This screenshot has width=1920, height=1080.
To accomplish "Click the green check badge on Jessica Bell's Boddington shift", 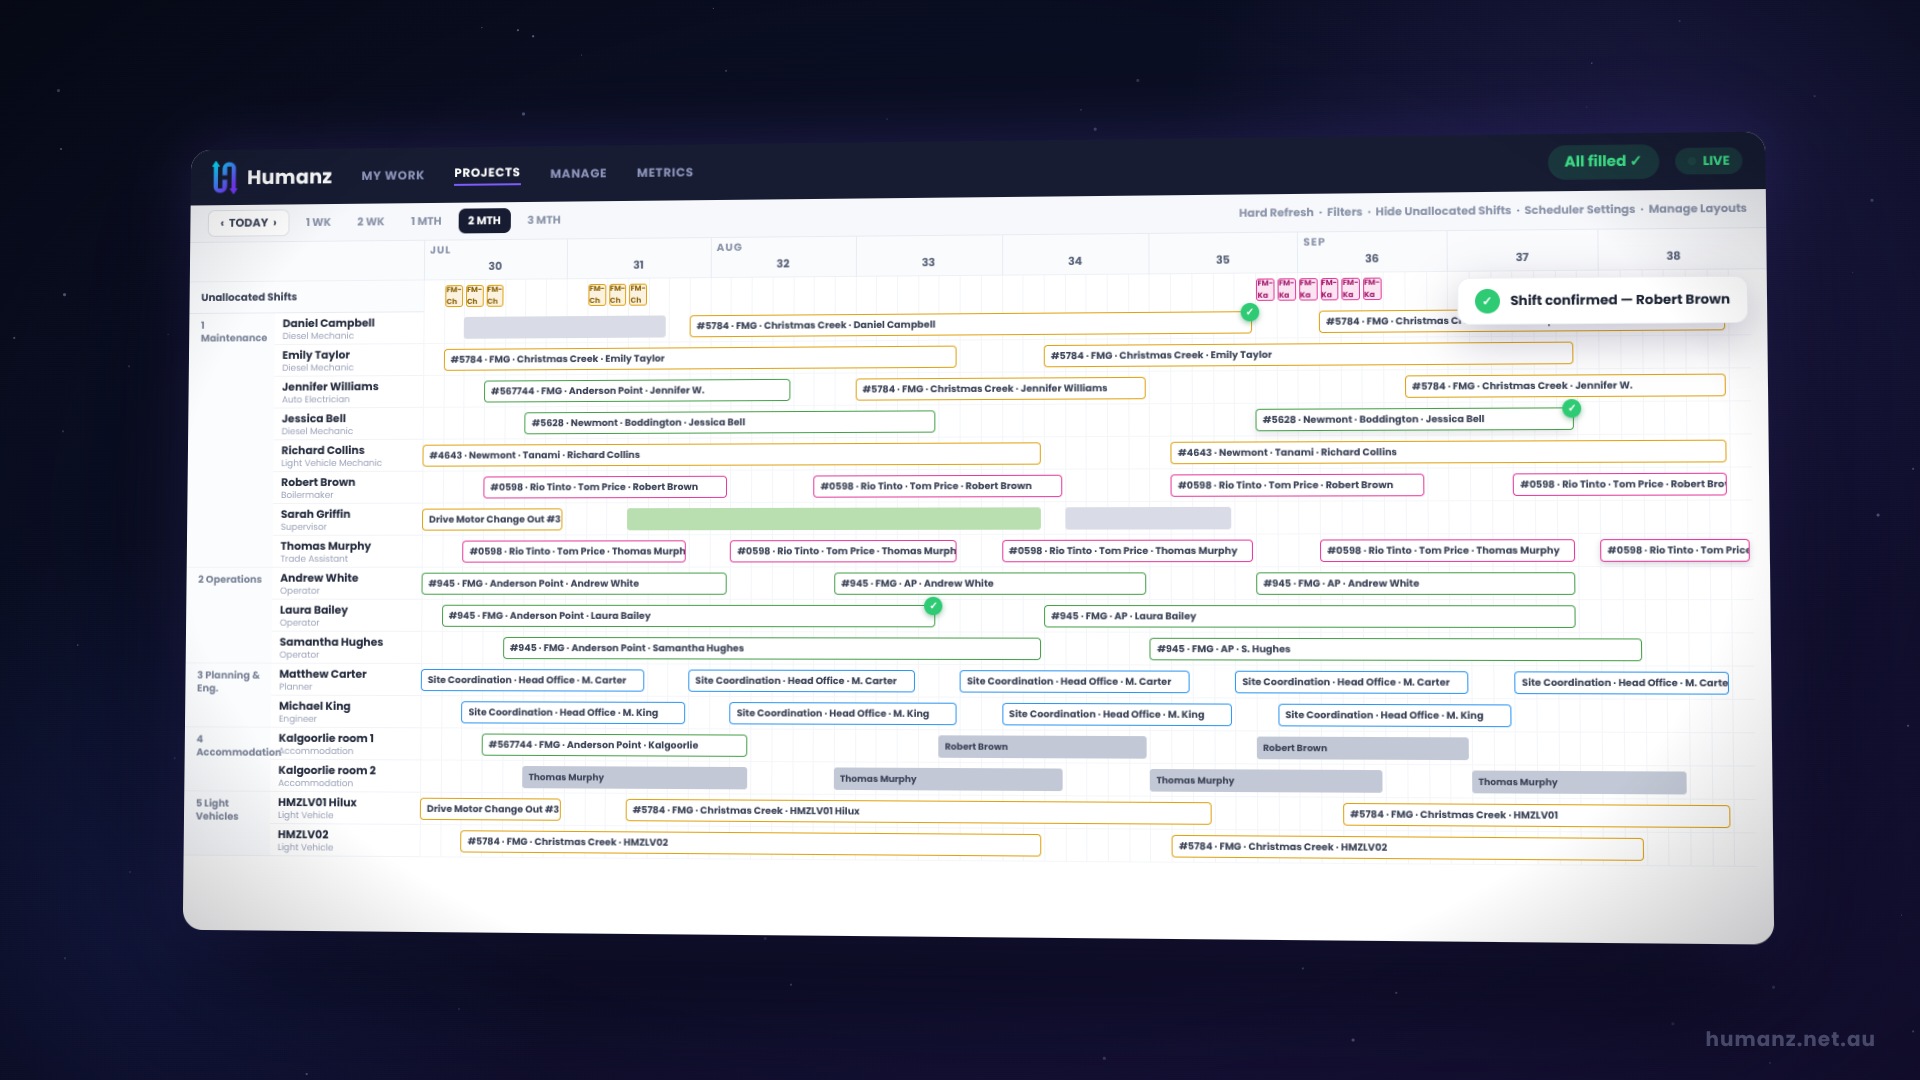I will [x=1571, y=408].
